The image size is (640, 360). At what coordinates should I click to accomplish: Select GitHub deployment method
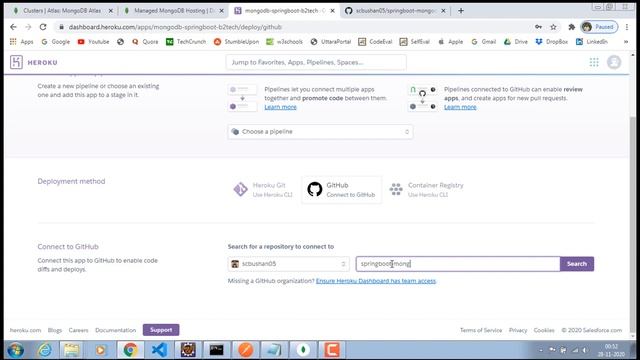342,189
